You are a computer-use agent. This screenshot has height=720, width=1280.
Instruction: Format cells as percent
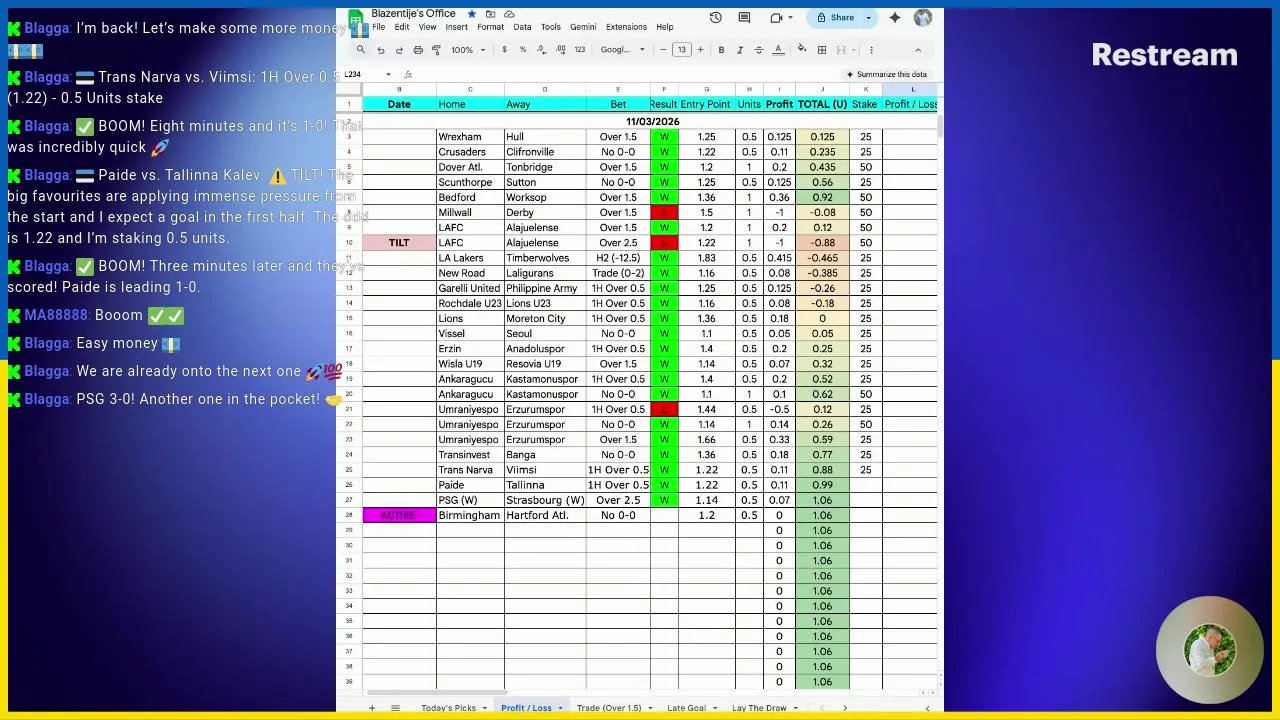[x=522, y=50]
